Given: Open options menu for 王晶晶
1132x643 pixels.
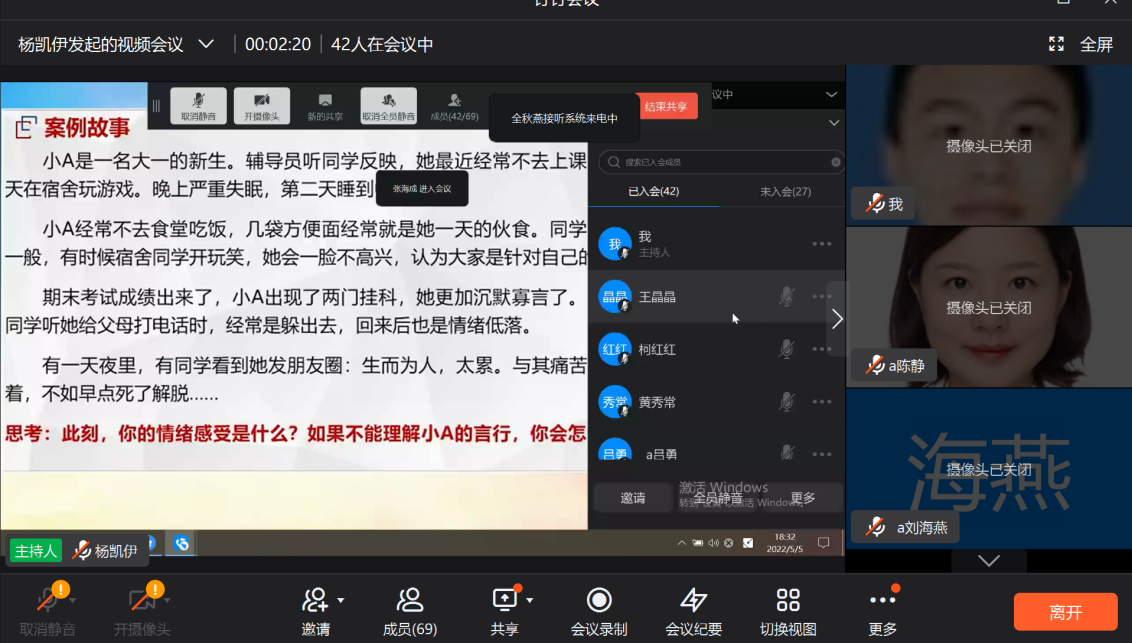Looking at the screenshot, I should click(x=822, y=296).
